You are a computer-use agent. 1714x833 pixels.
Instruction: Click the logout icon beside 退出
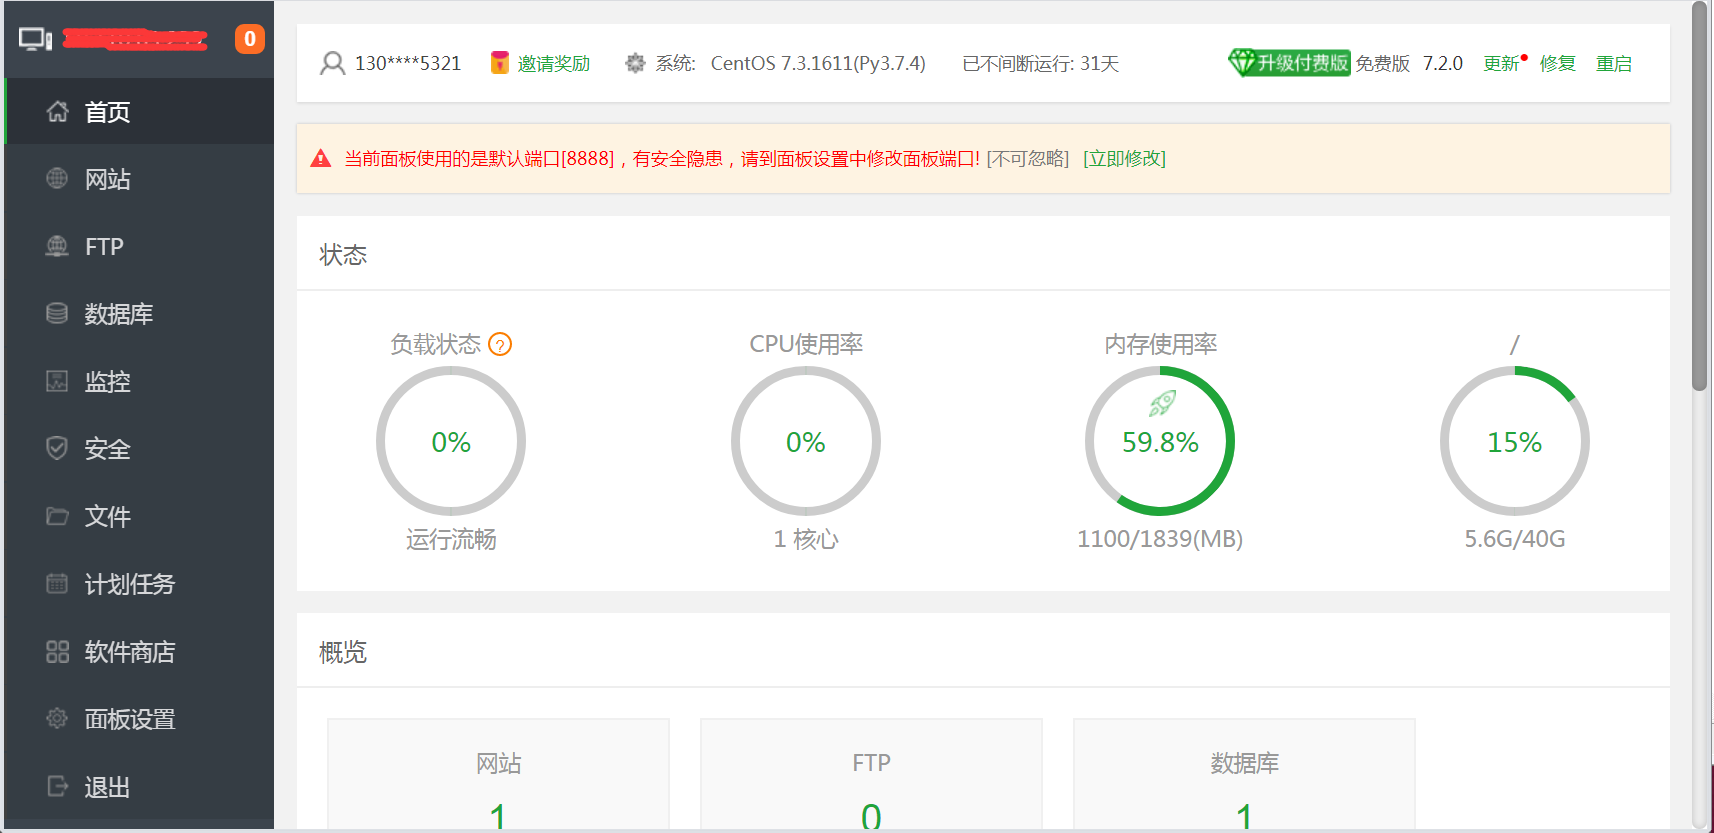[57, 786]
